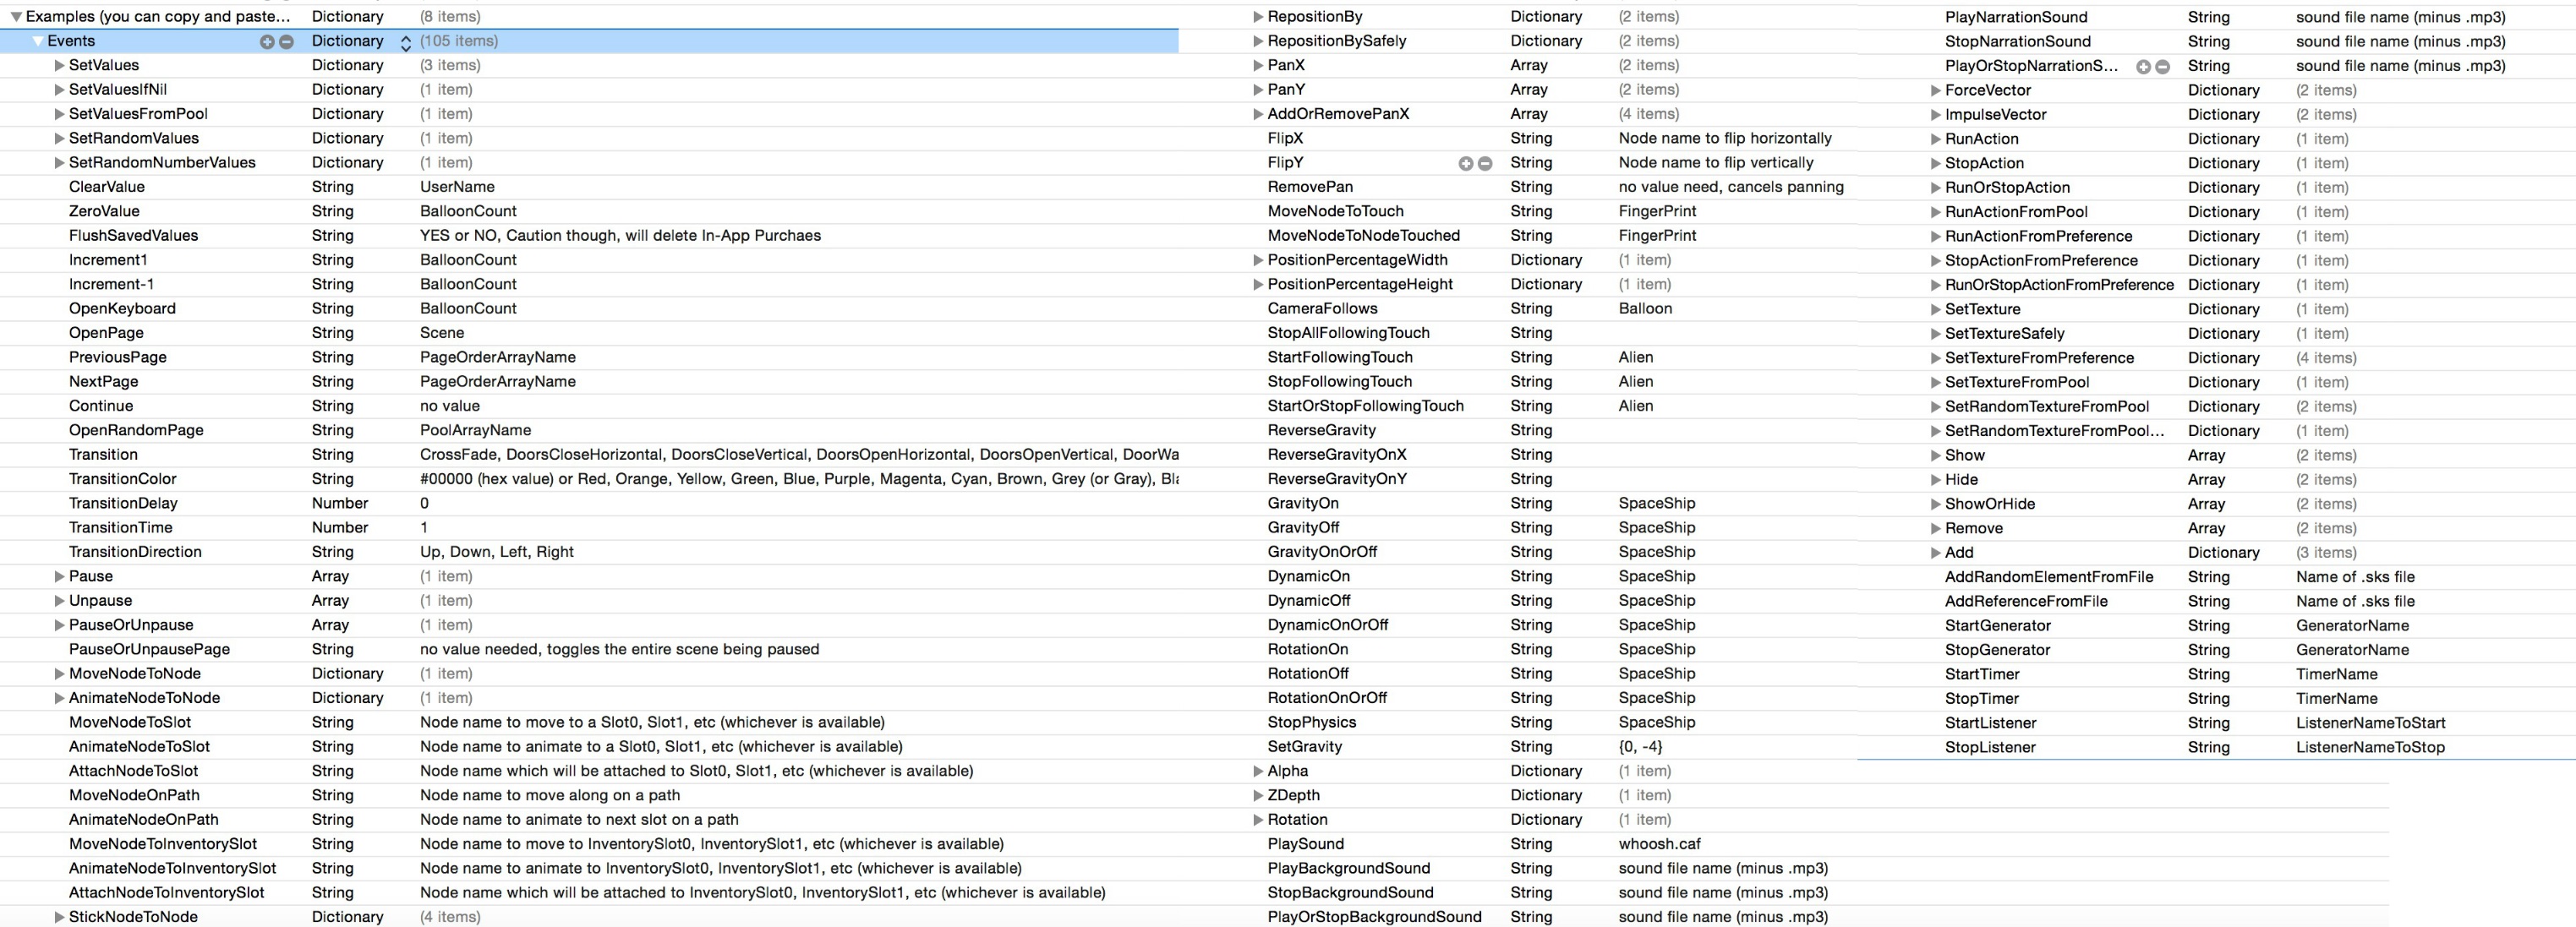Click the add (+) icon beside FlipY
The image size is (2576, 927).
pos(1465,163)
